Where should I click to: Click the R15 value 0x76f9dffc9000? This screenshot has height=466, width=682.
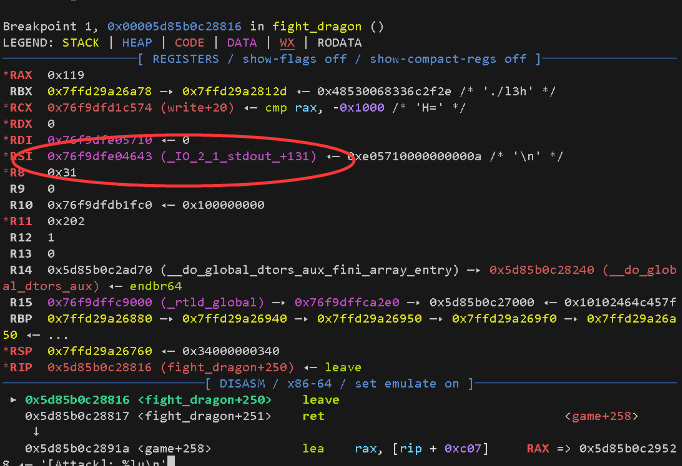(100, 302)
